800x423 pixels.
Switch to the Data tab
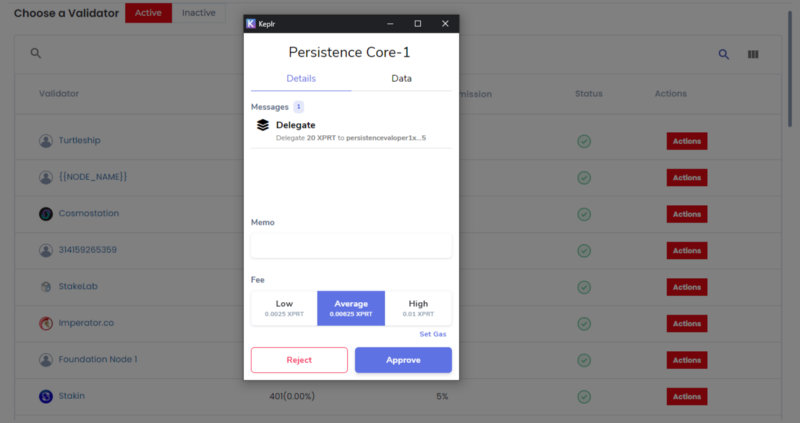[x=402, y=79]
